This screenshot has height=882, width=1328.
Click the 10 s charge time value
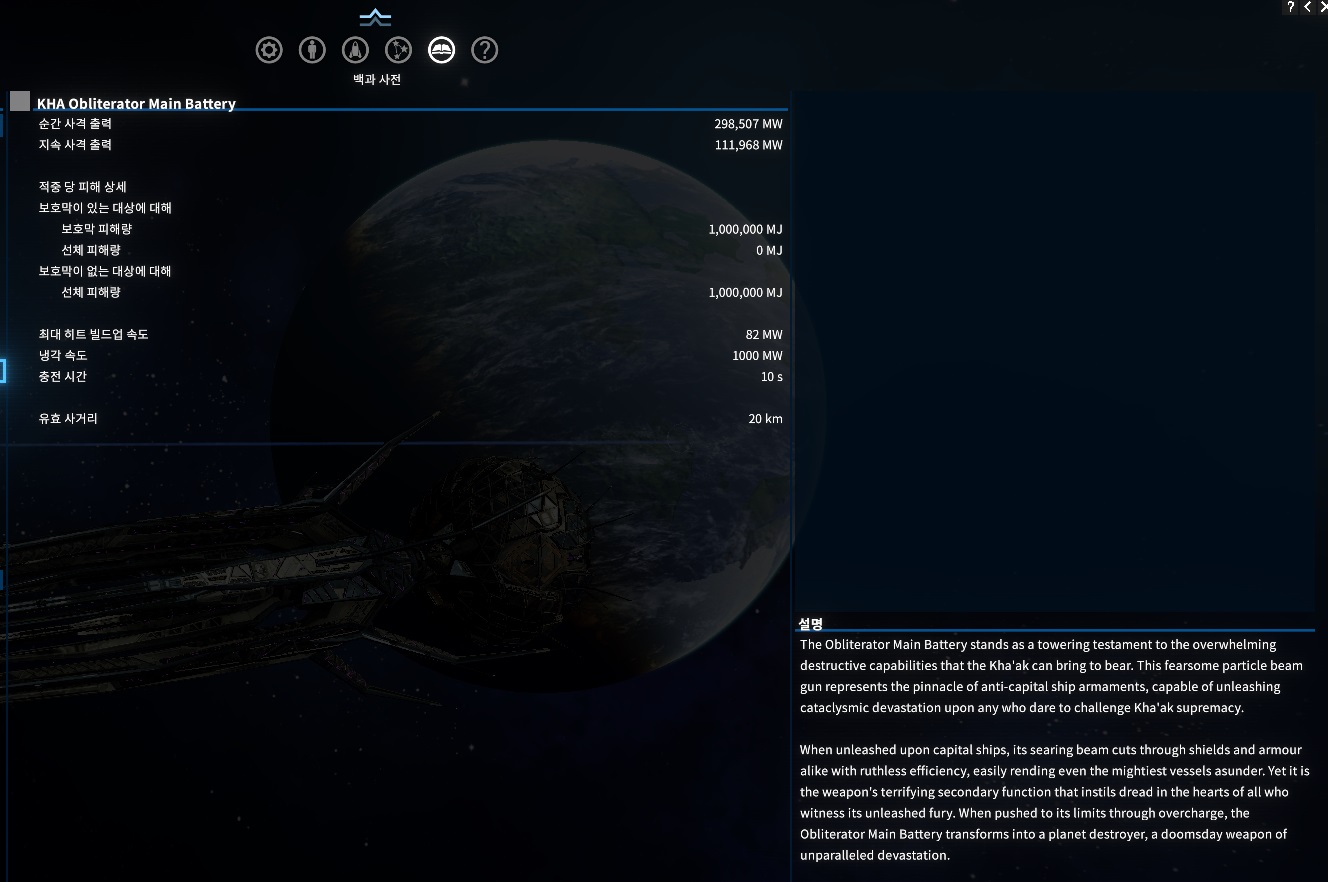point(771,376)
